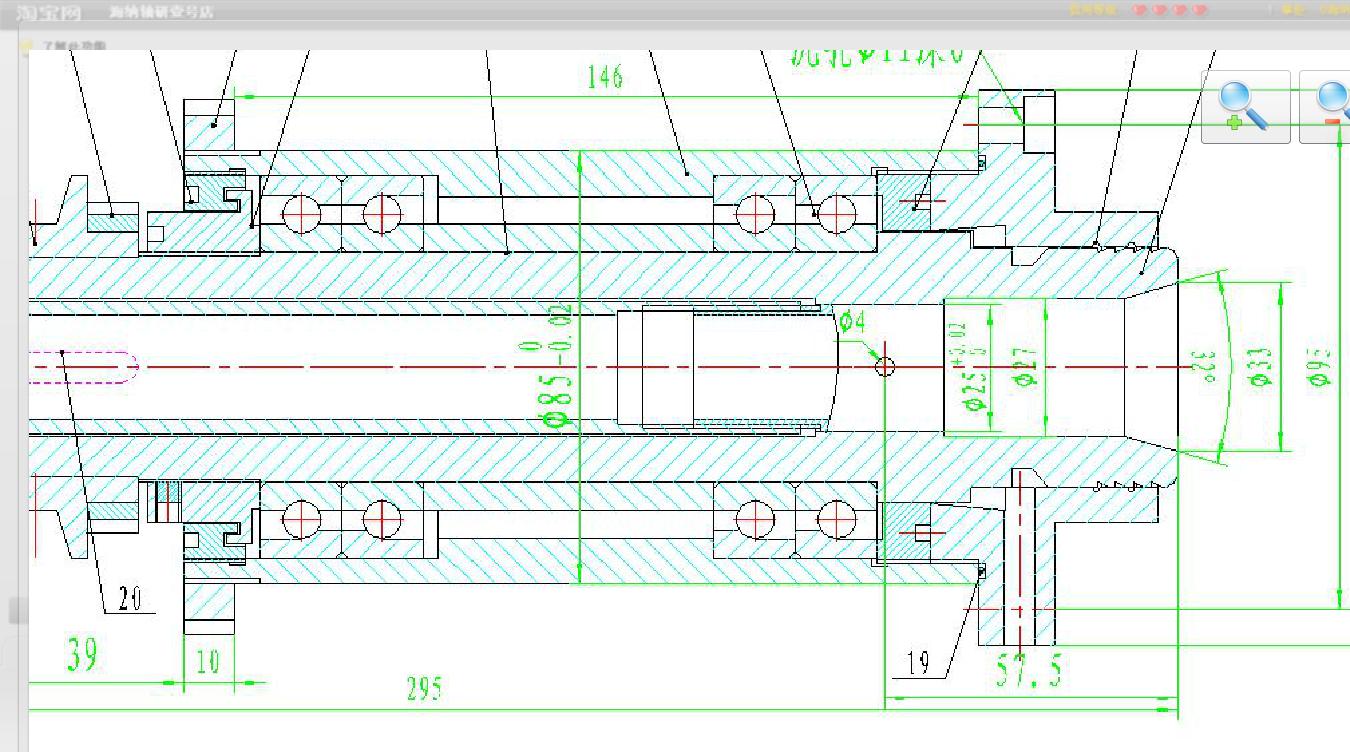Click part callout number 19
The width and height of the screenshot is (1350, 752).
tap(918, 663)
